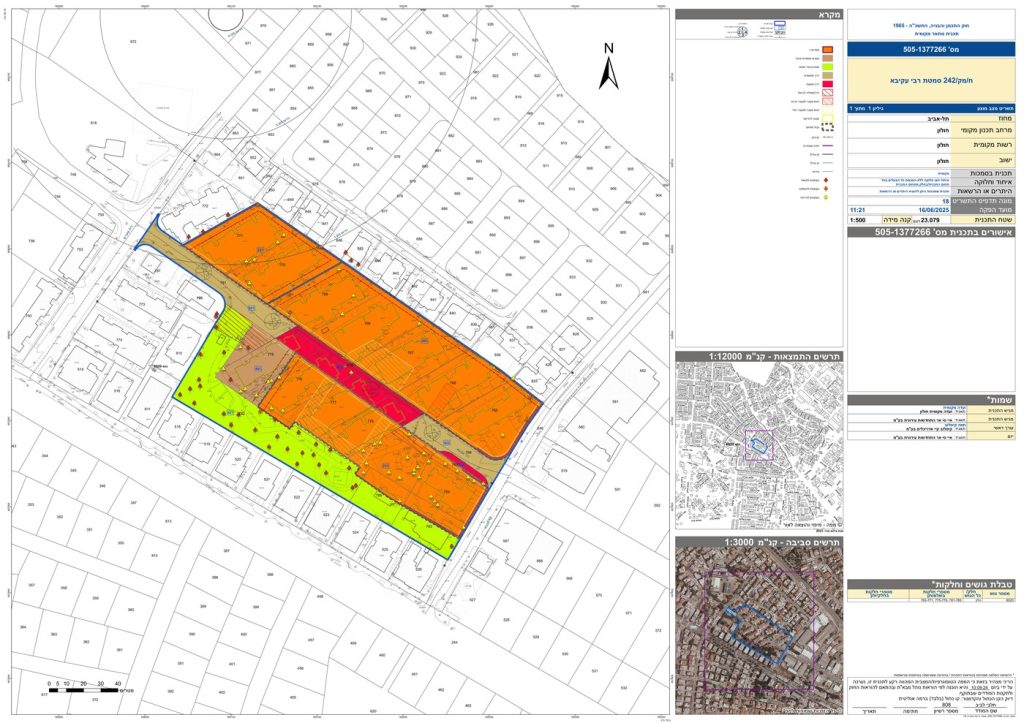Viewport: 1024px width, 723px height.
Task: Click the circular emblem in legend header
Action: [x=742, y=31]
